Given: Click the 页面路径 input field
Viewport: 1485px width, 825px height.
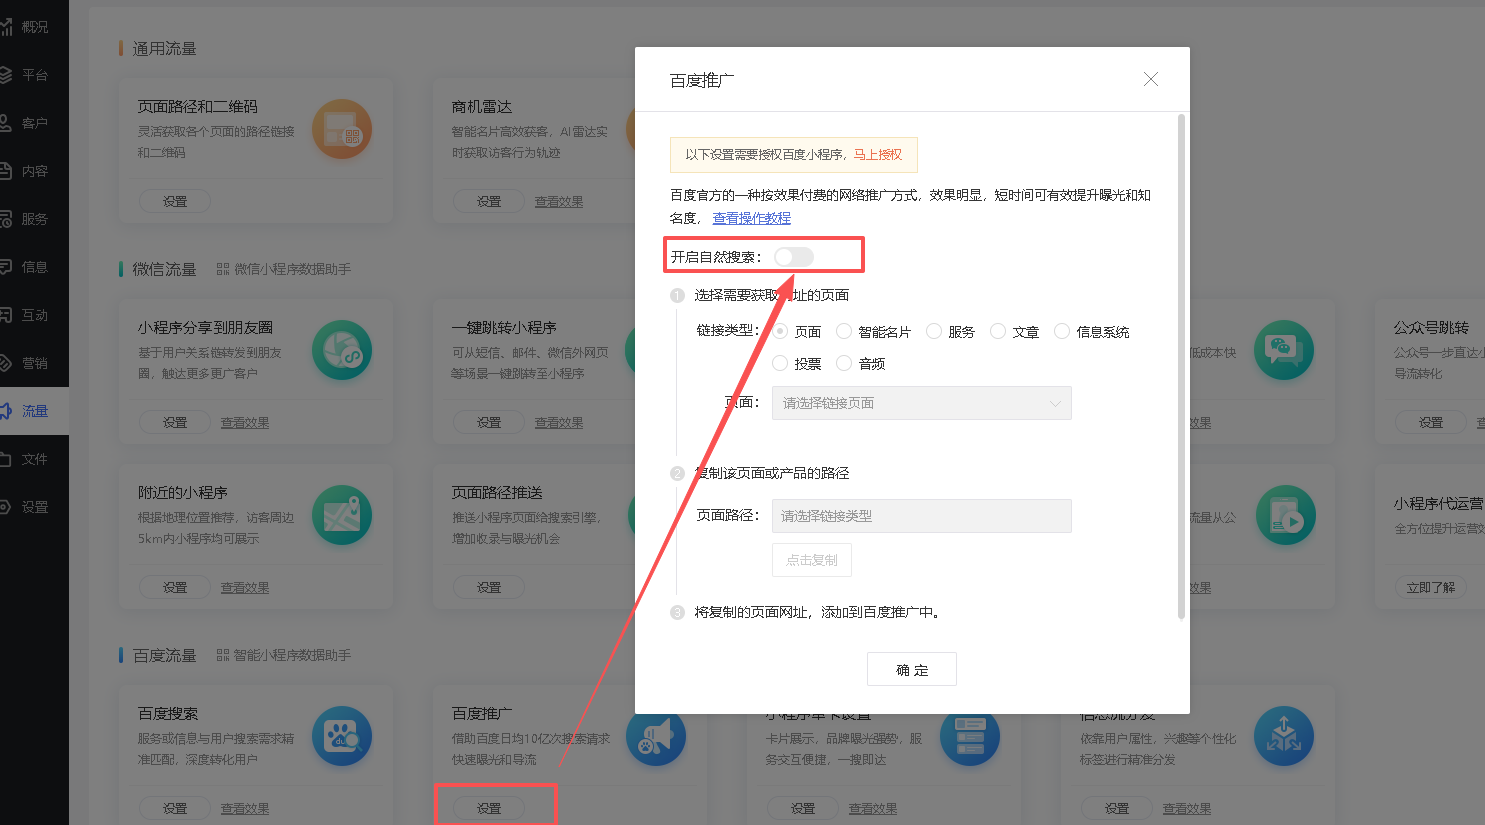Looking at the screenshot, I should (921, 516).
